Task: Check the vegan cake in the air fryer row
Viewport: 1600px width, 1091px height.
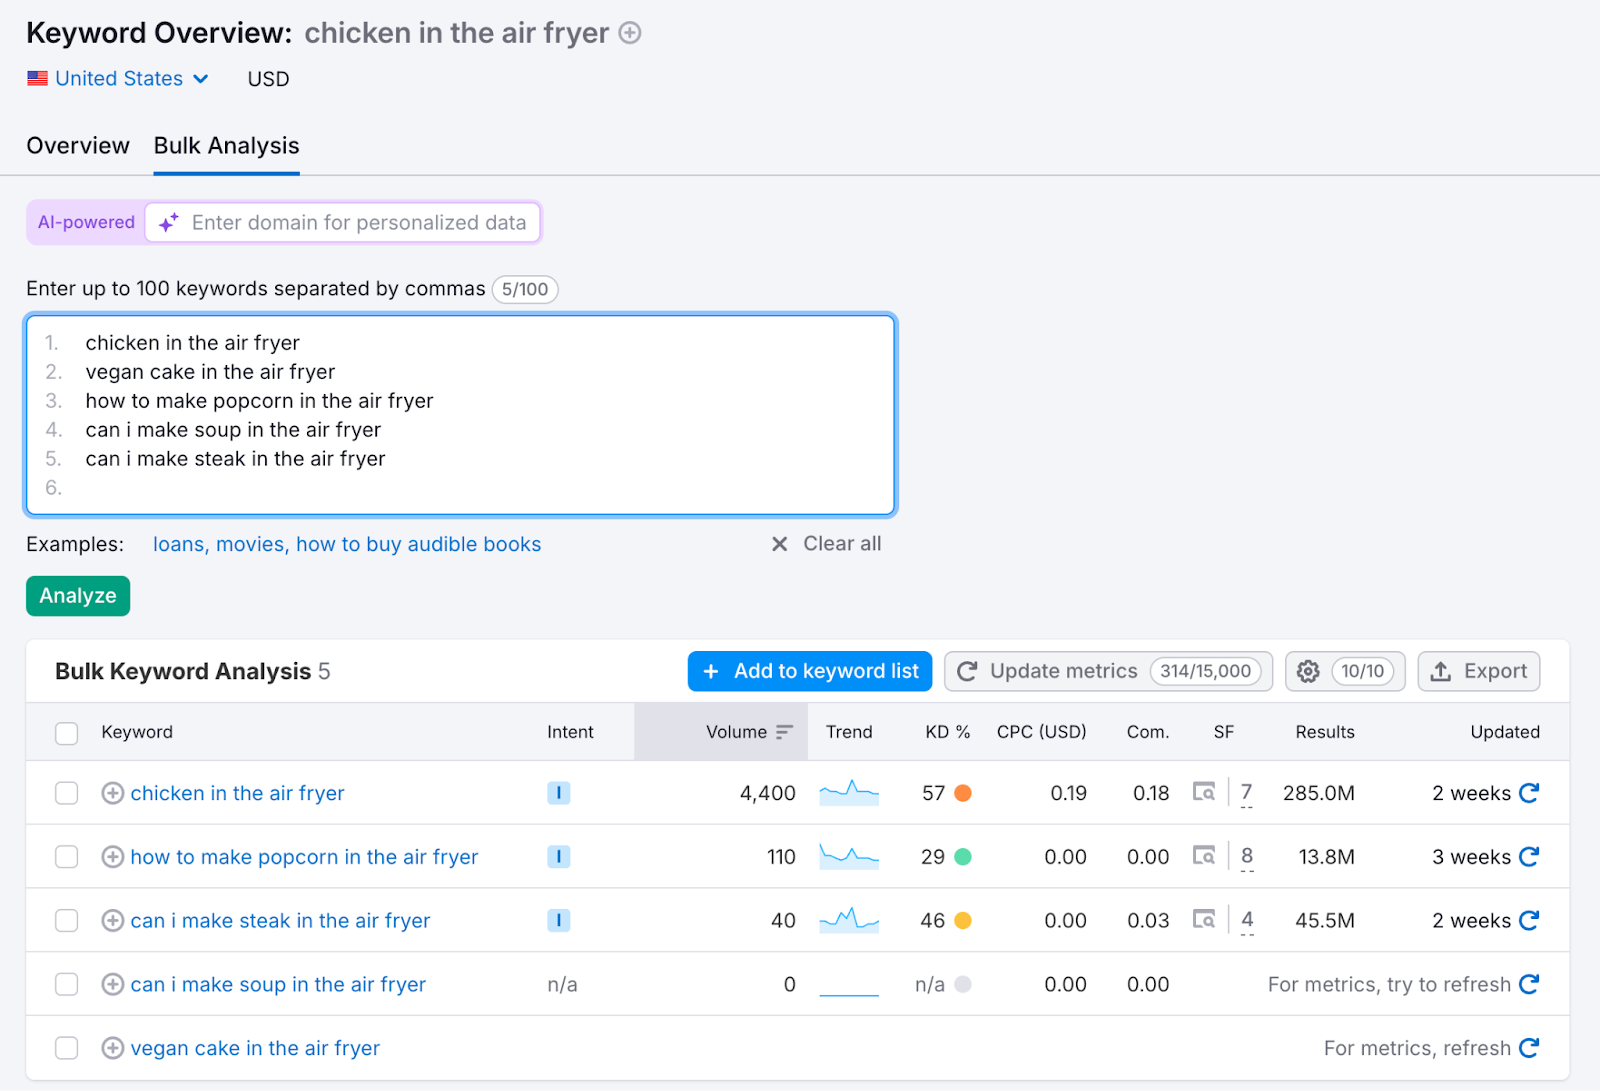Action: tap(66, 1047)
